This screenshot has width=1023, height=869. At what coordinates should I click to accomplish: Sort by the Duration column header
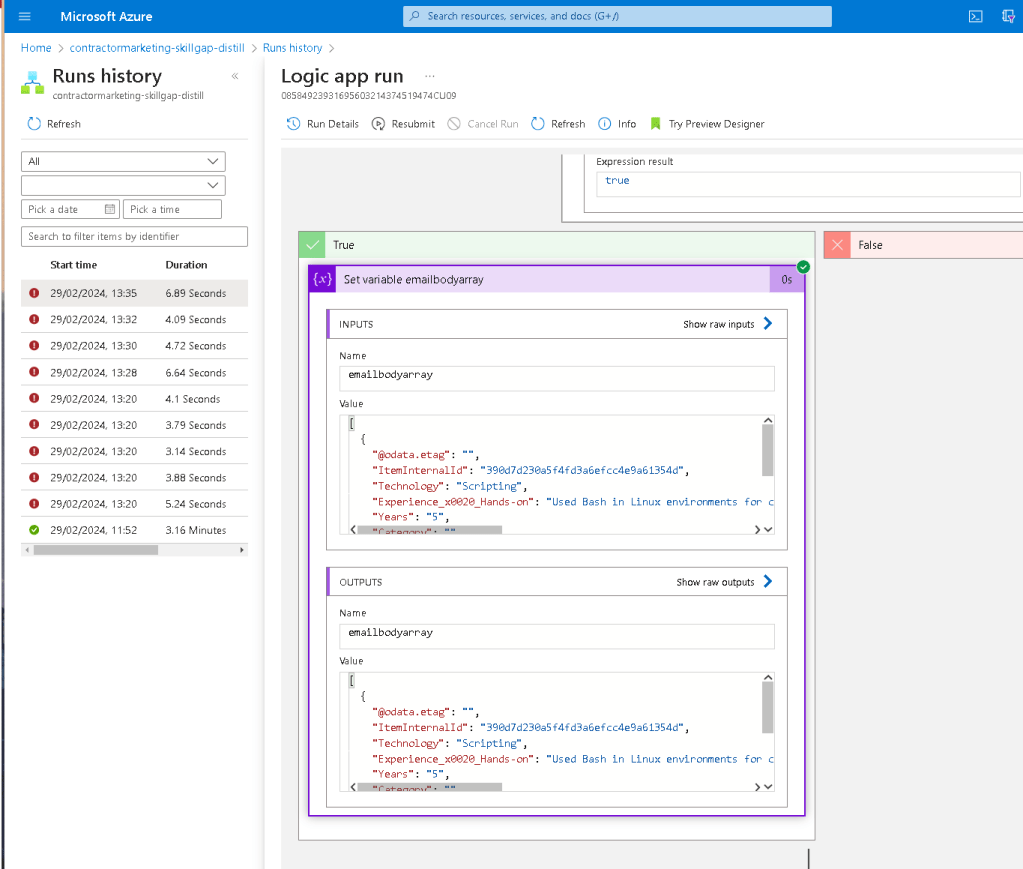[187, 265]
